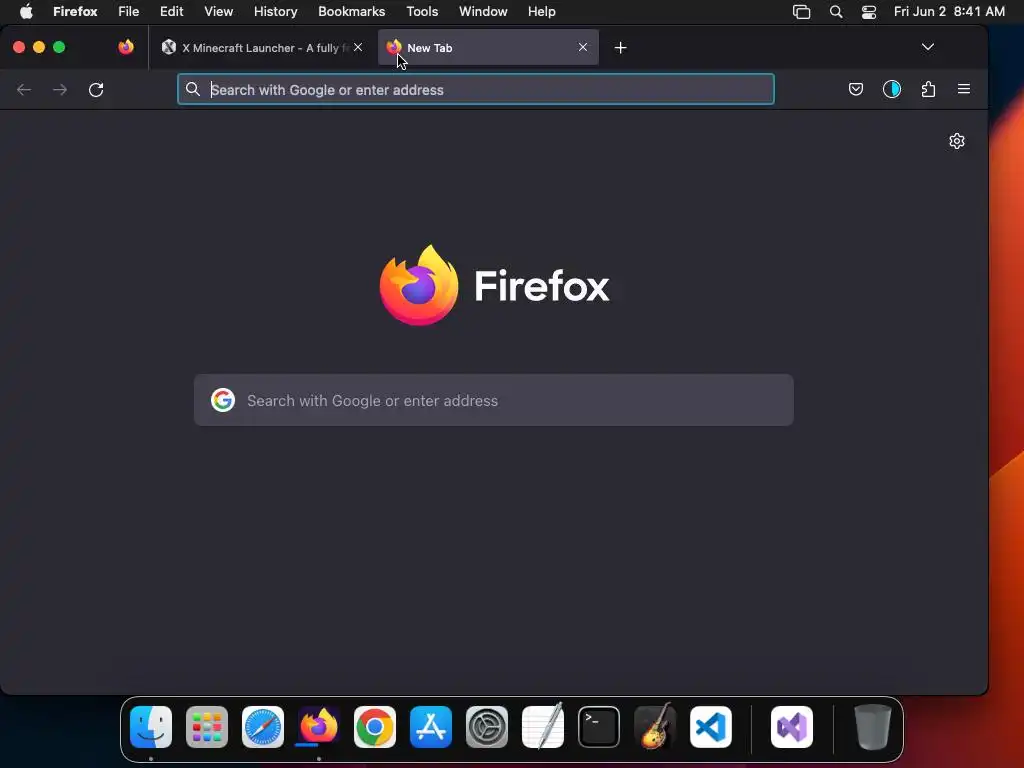Select the New Tab tab
1024x768 pixels.
[488, 48]
